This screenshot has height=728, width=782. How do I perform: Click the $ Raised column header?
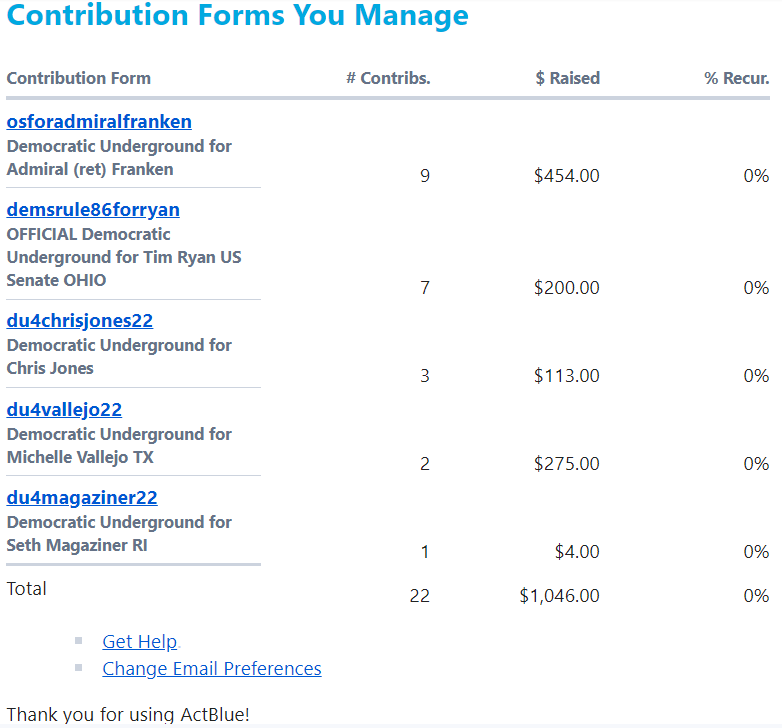tap(567, 78)
